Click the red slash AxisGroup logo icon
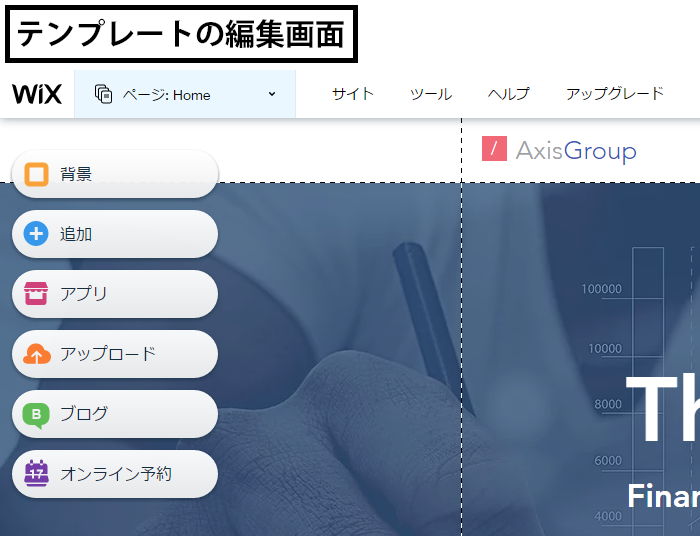 point(494,149)
